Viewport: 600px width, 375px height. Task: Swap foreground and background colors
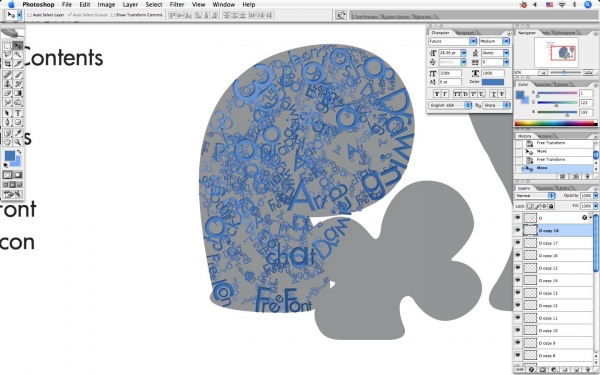[x=19, y=152]
